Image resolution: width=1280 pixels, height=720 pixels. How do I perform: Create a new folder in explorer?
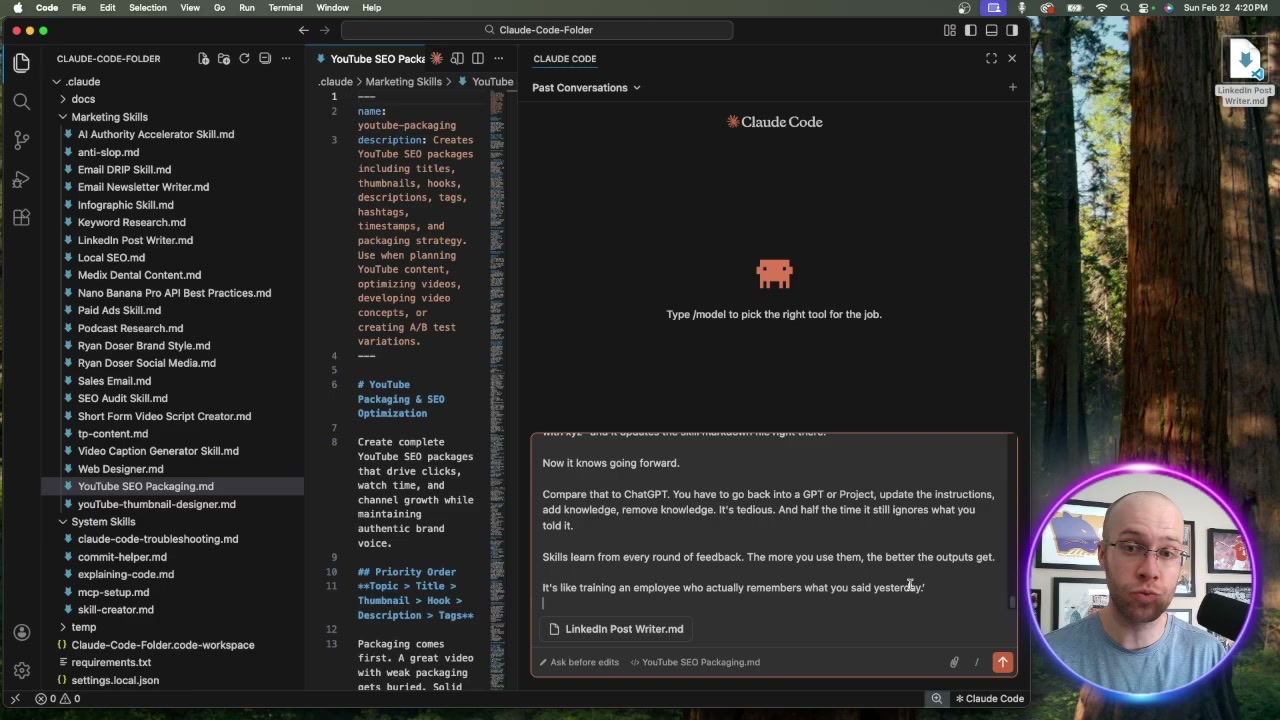click(224, 58)
